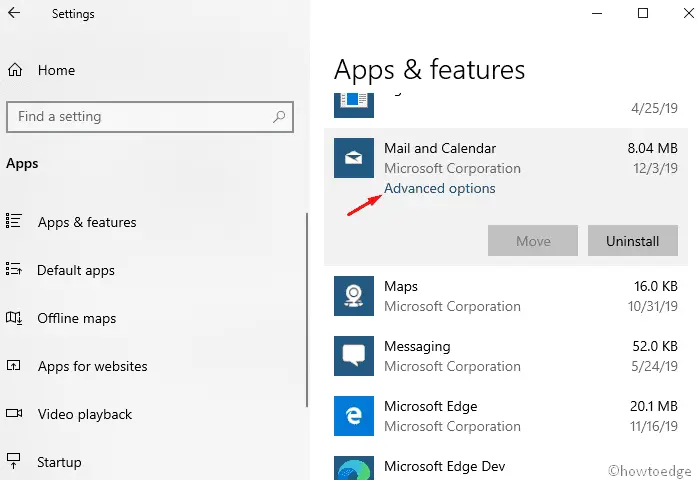Click the 12/3/19 install date
Image resolution: width=698 pixels, height=480 pixels.
(x=655, y=168)
